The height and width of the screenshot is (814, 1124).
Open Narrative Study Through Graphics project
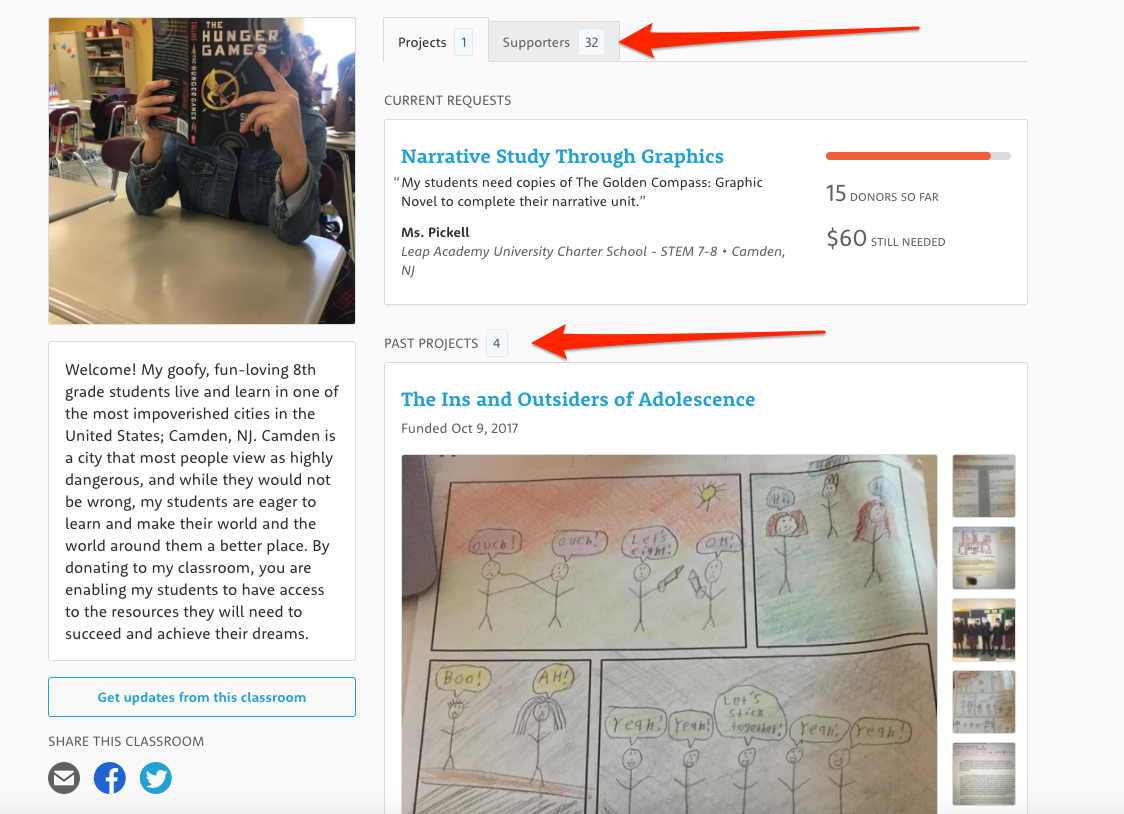point(562,156)
